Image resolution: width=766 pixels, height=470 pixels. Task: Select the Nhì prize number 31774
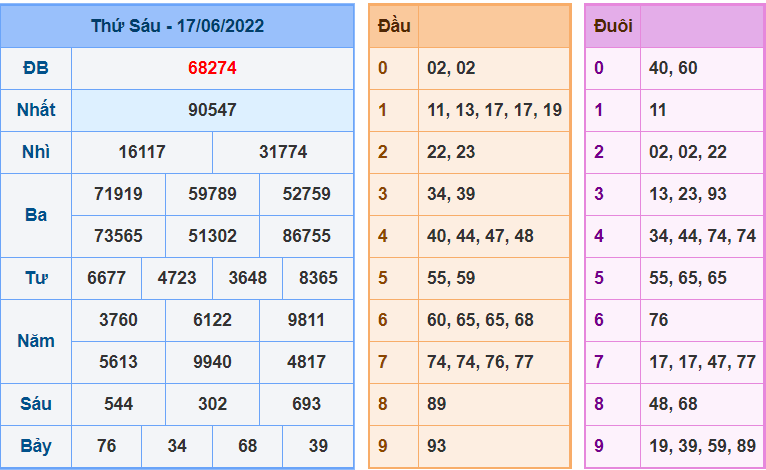point(283,152)
